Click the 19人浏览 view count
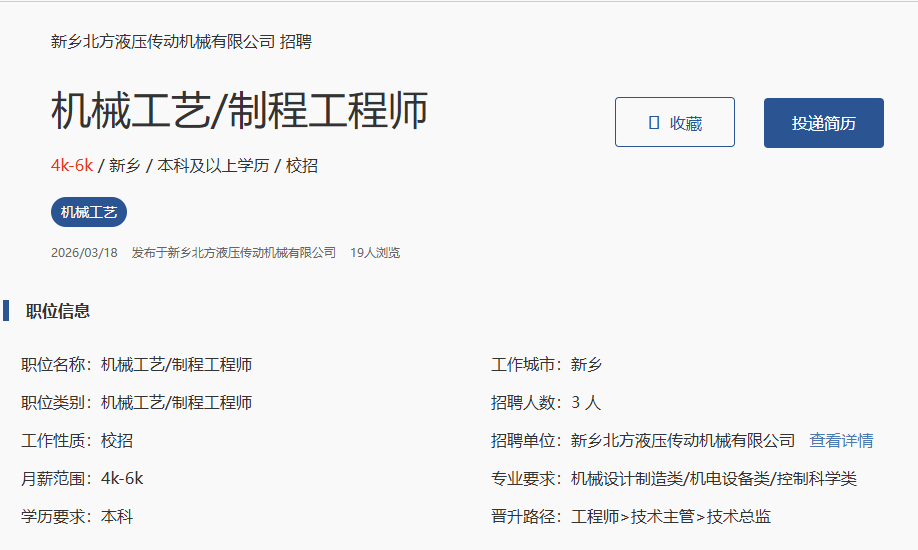This screenshot has height=550, width=918. (375, 253)
